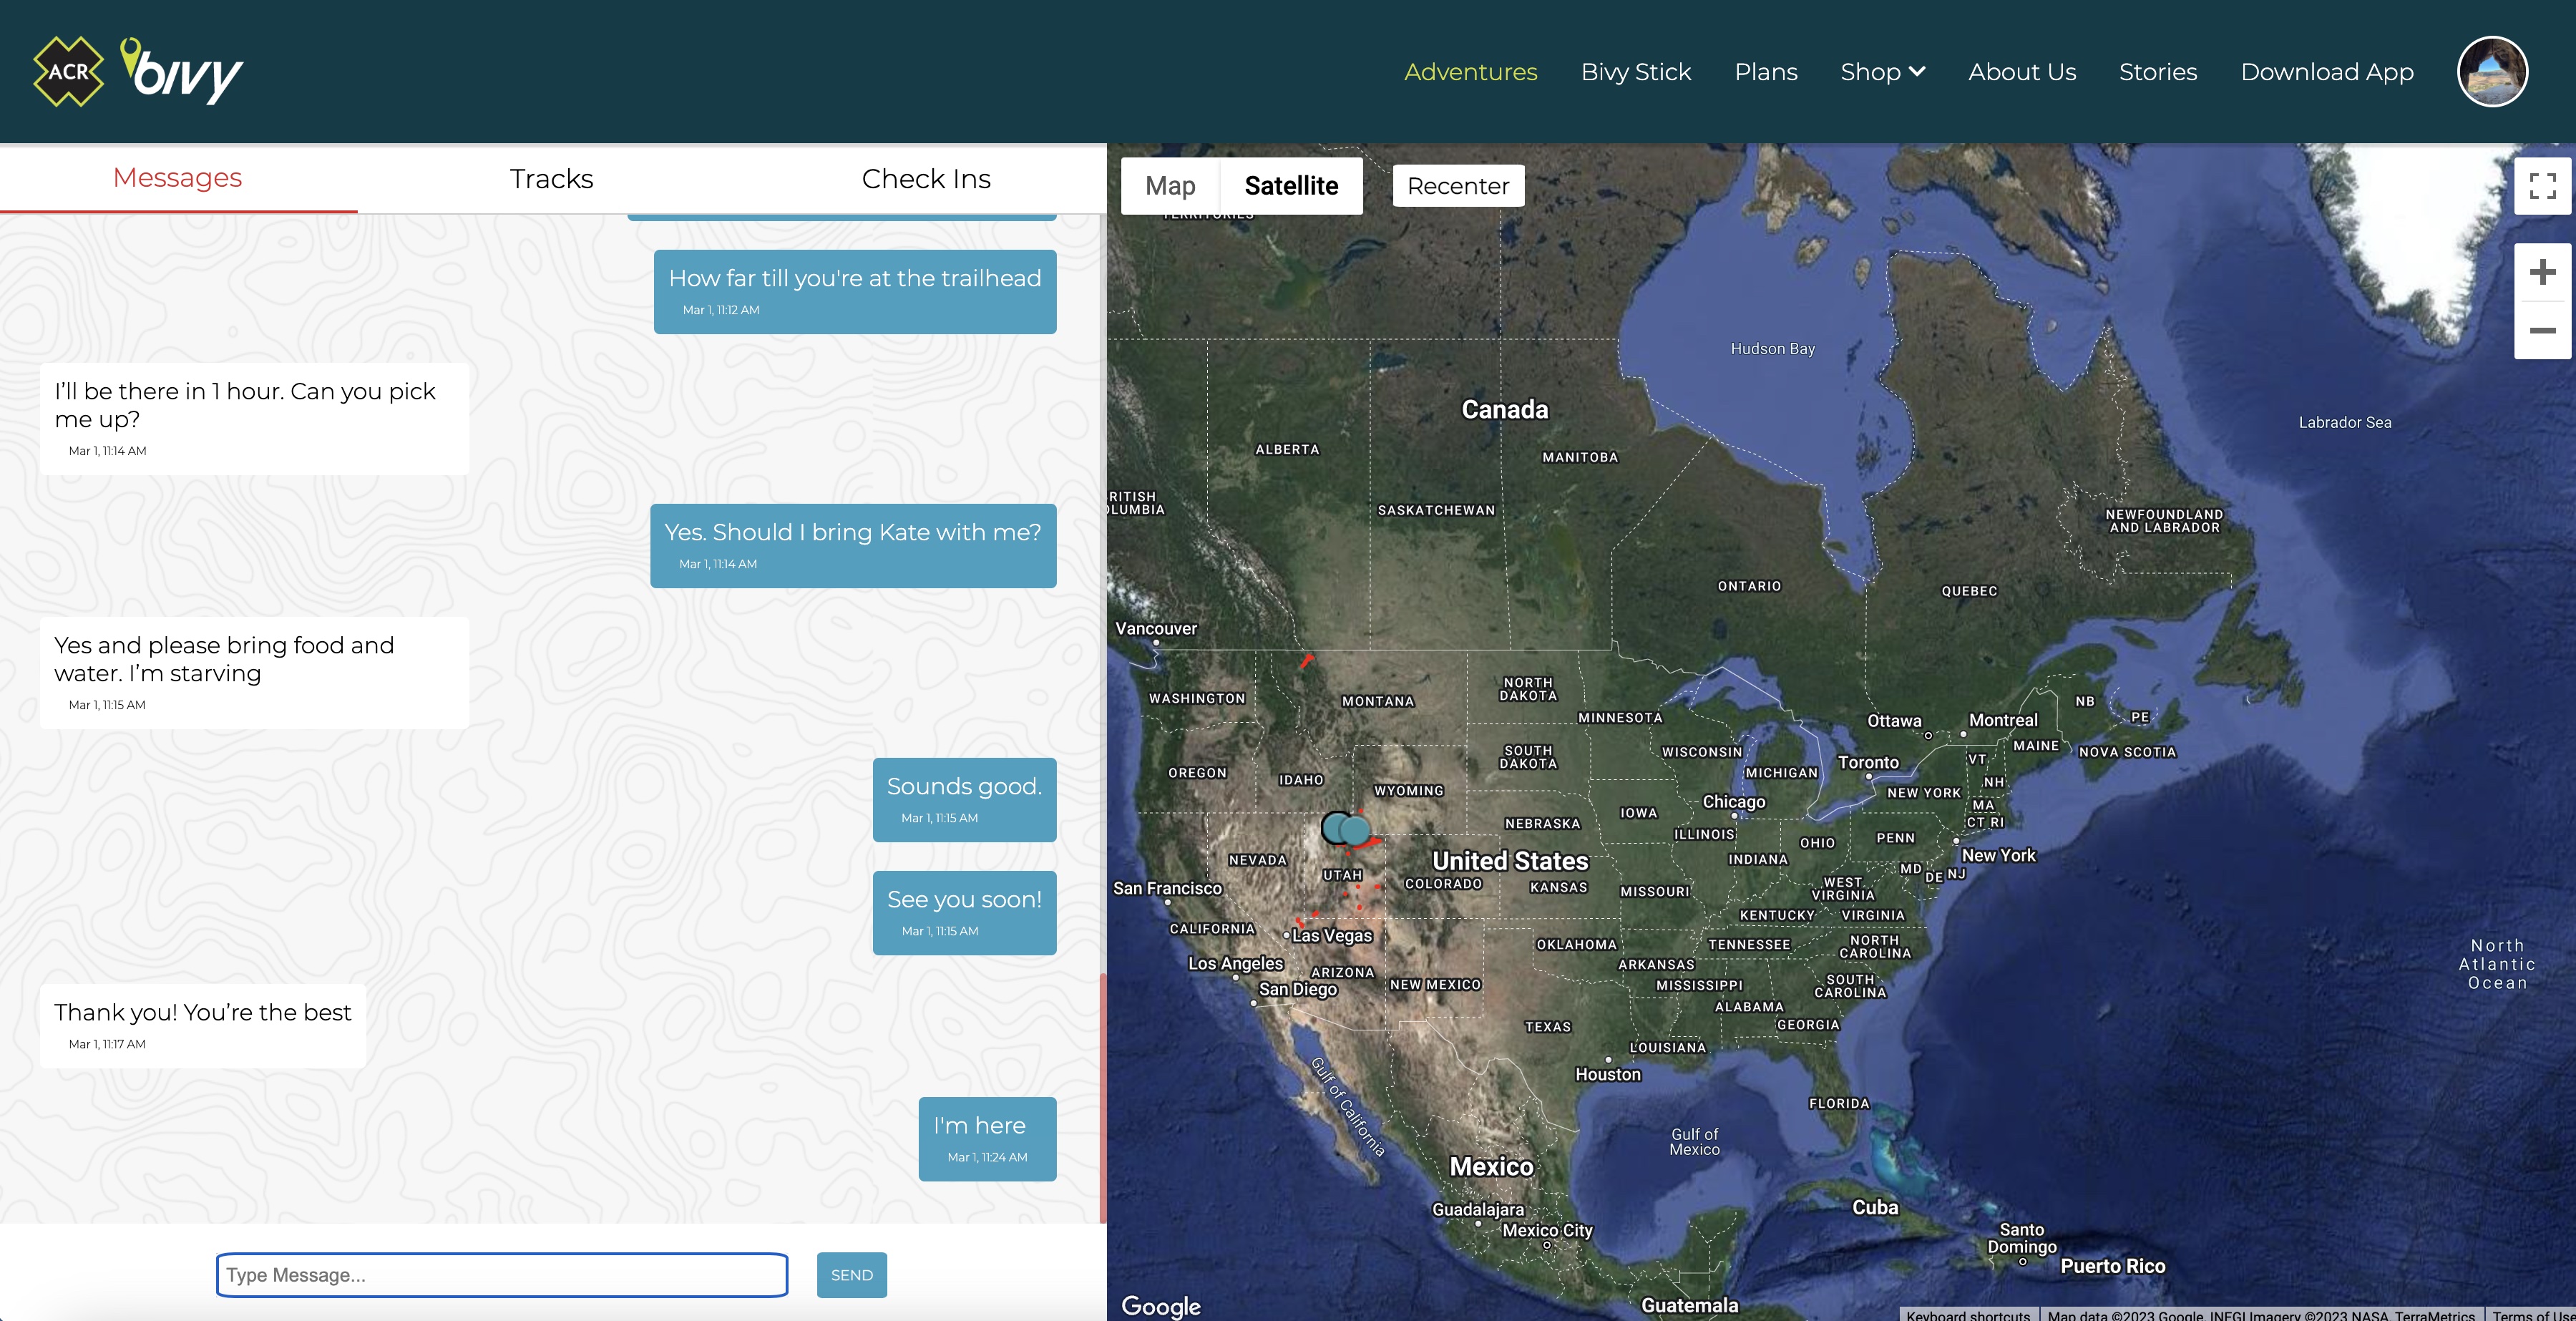Click the 'I'm here' message bubble
2576x1321 pixels.
(x=987, y=1139)
